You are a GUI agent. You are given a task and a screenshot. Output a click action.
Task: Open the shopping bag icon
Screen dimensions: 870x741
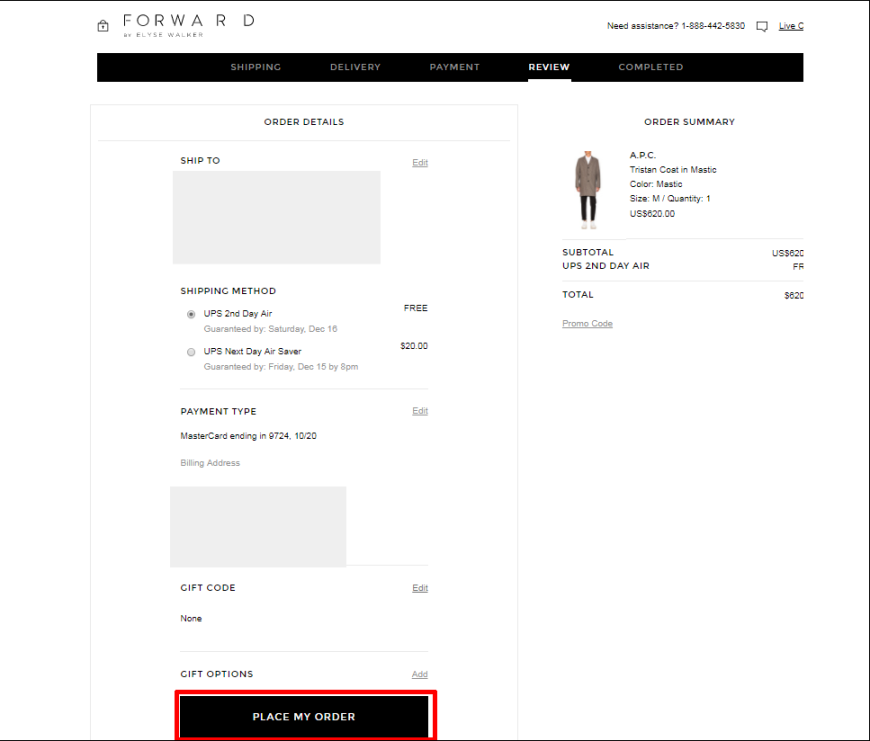coord(103,26)
